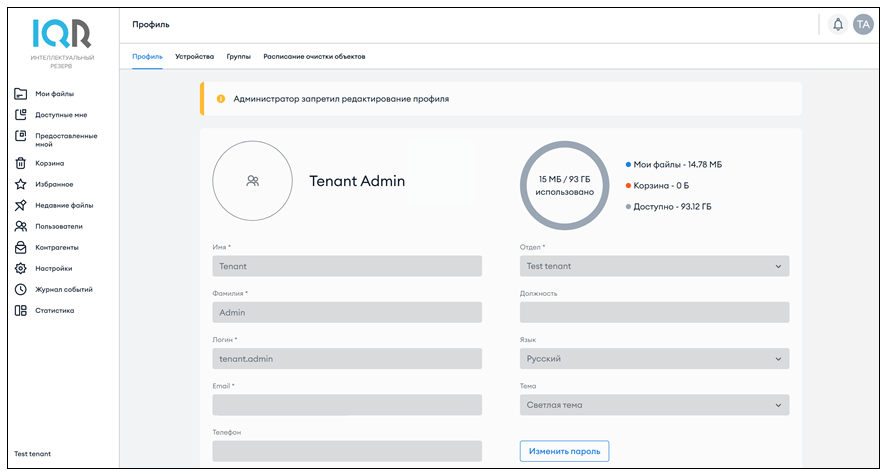
Task: Click the empty Телефон input field
Action: coord(347,451)
